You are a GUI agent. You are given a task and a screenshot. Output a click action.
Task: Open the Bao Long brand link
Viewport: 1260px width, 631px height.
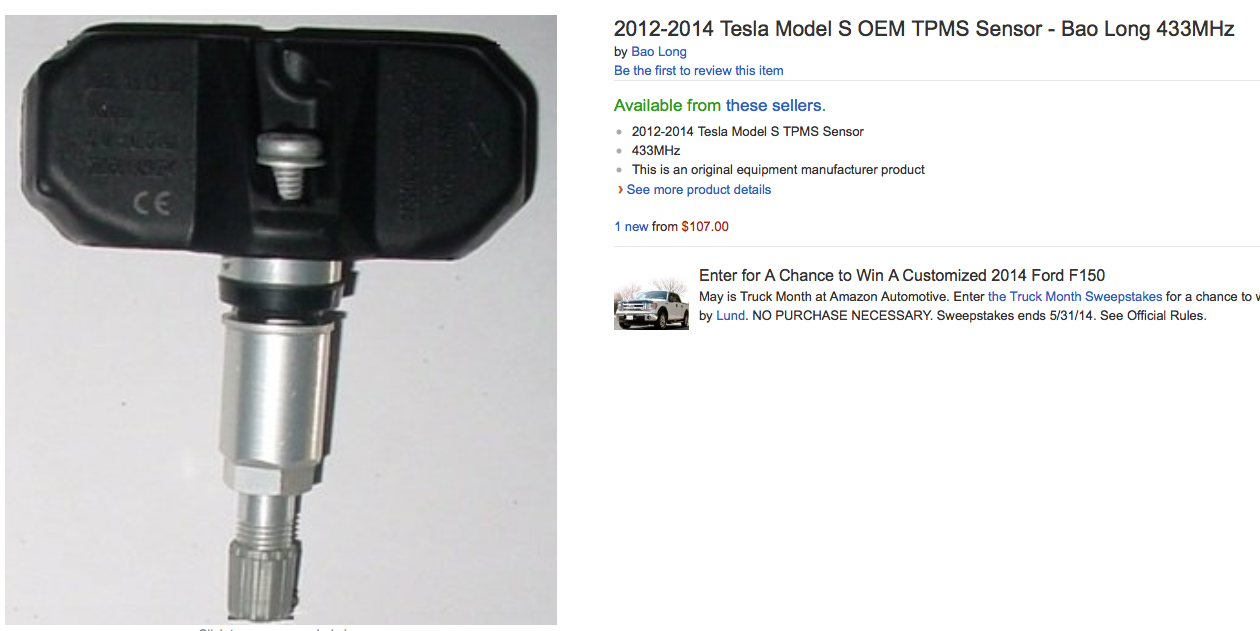[x=659, y=52]
